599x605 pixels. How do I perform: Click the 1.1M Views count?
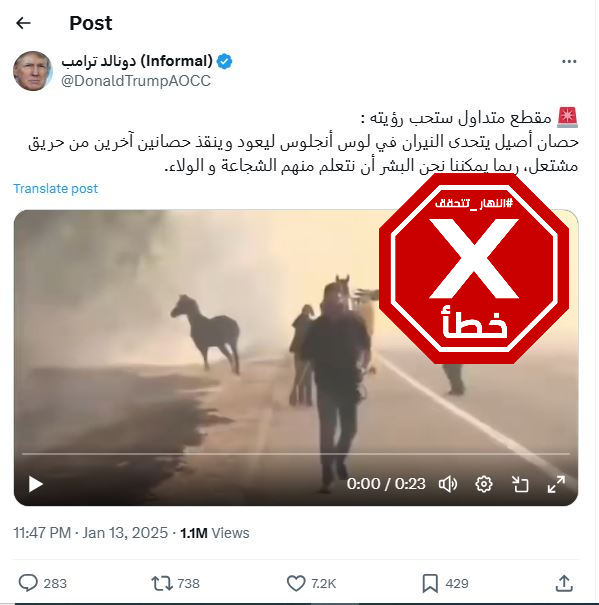[x=215, y=533]
